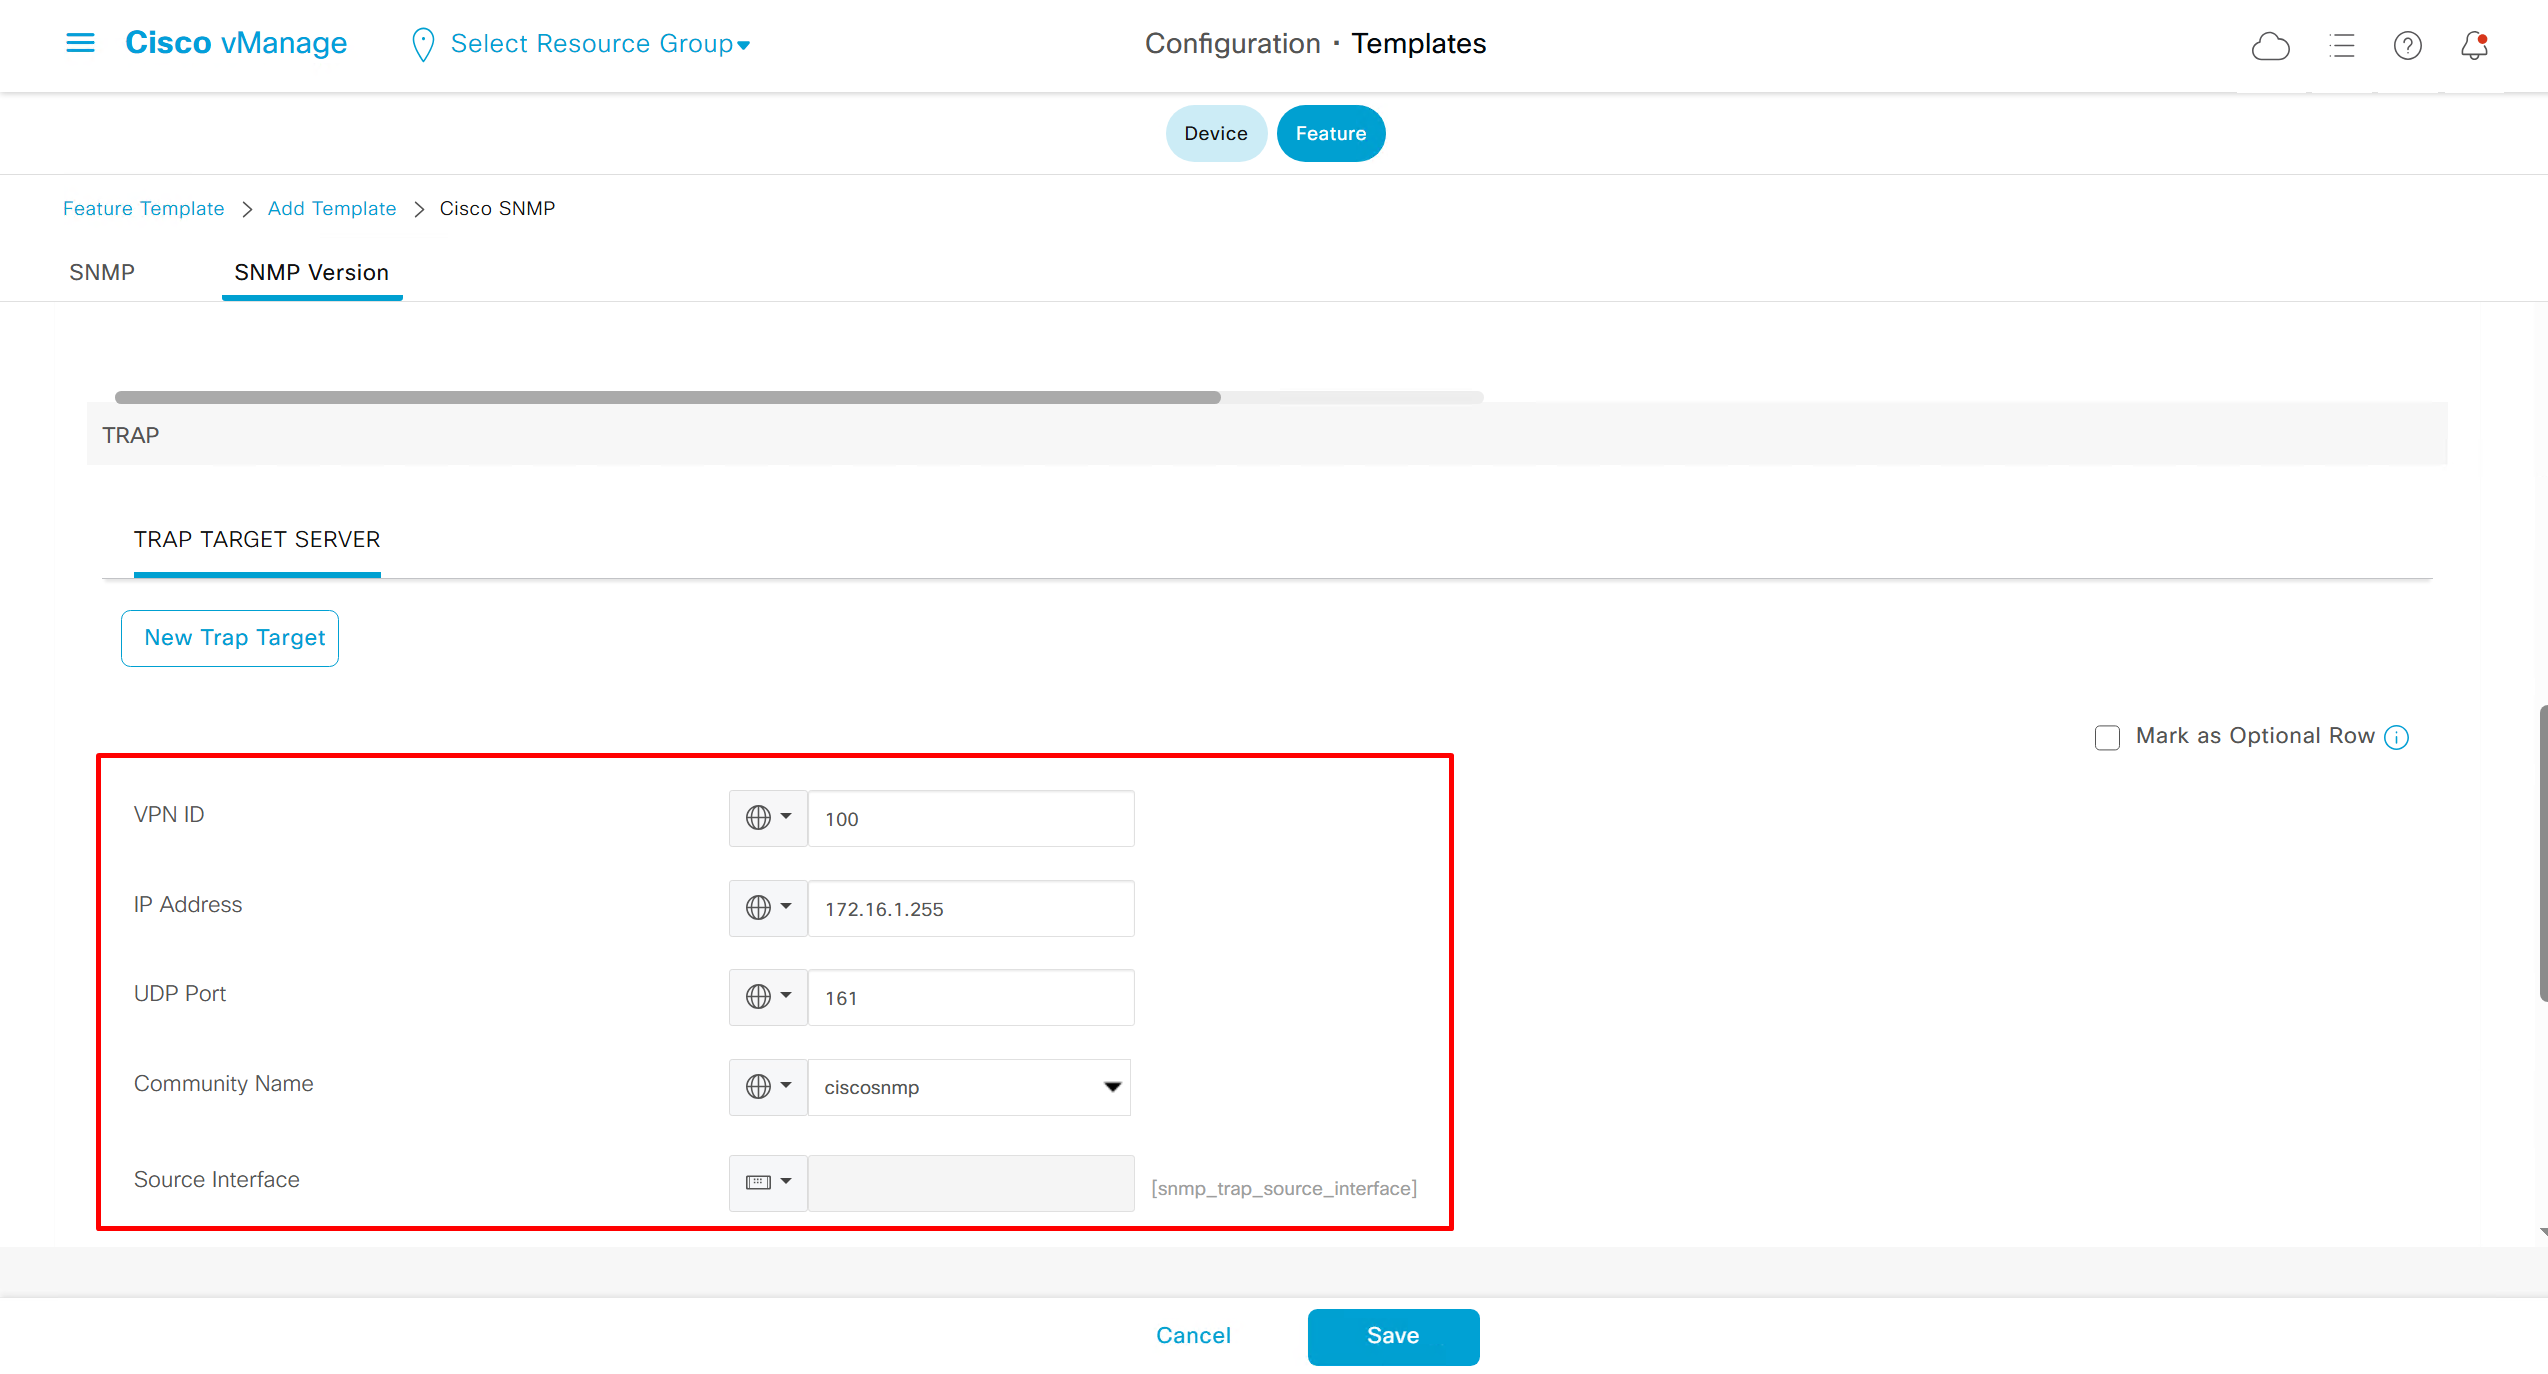
Task: Switch to the Device templates toggle
Action: click(1215, 133)
